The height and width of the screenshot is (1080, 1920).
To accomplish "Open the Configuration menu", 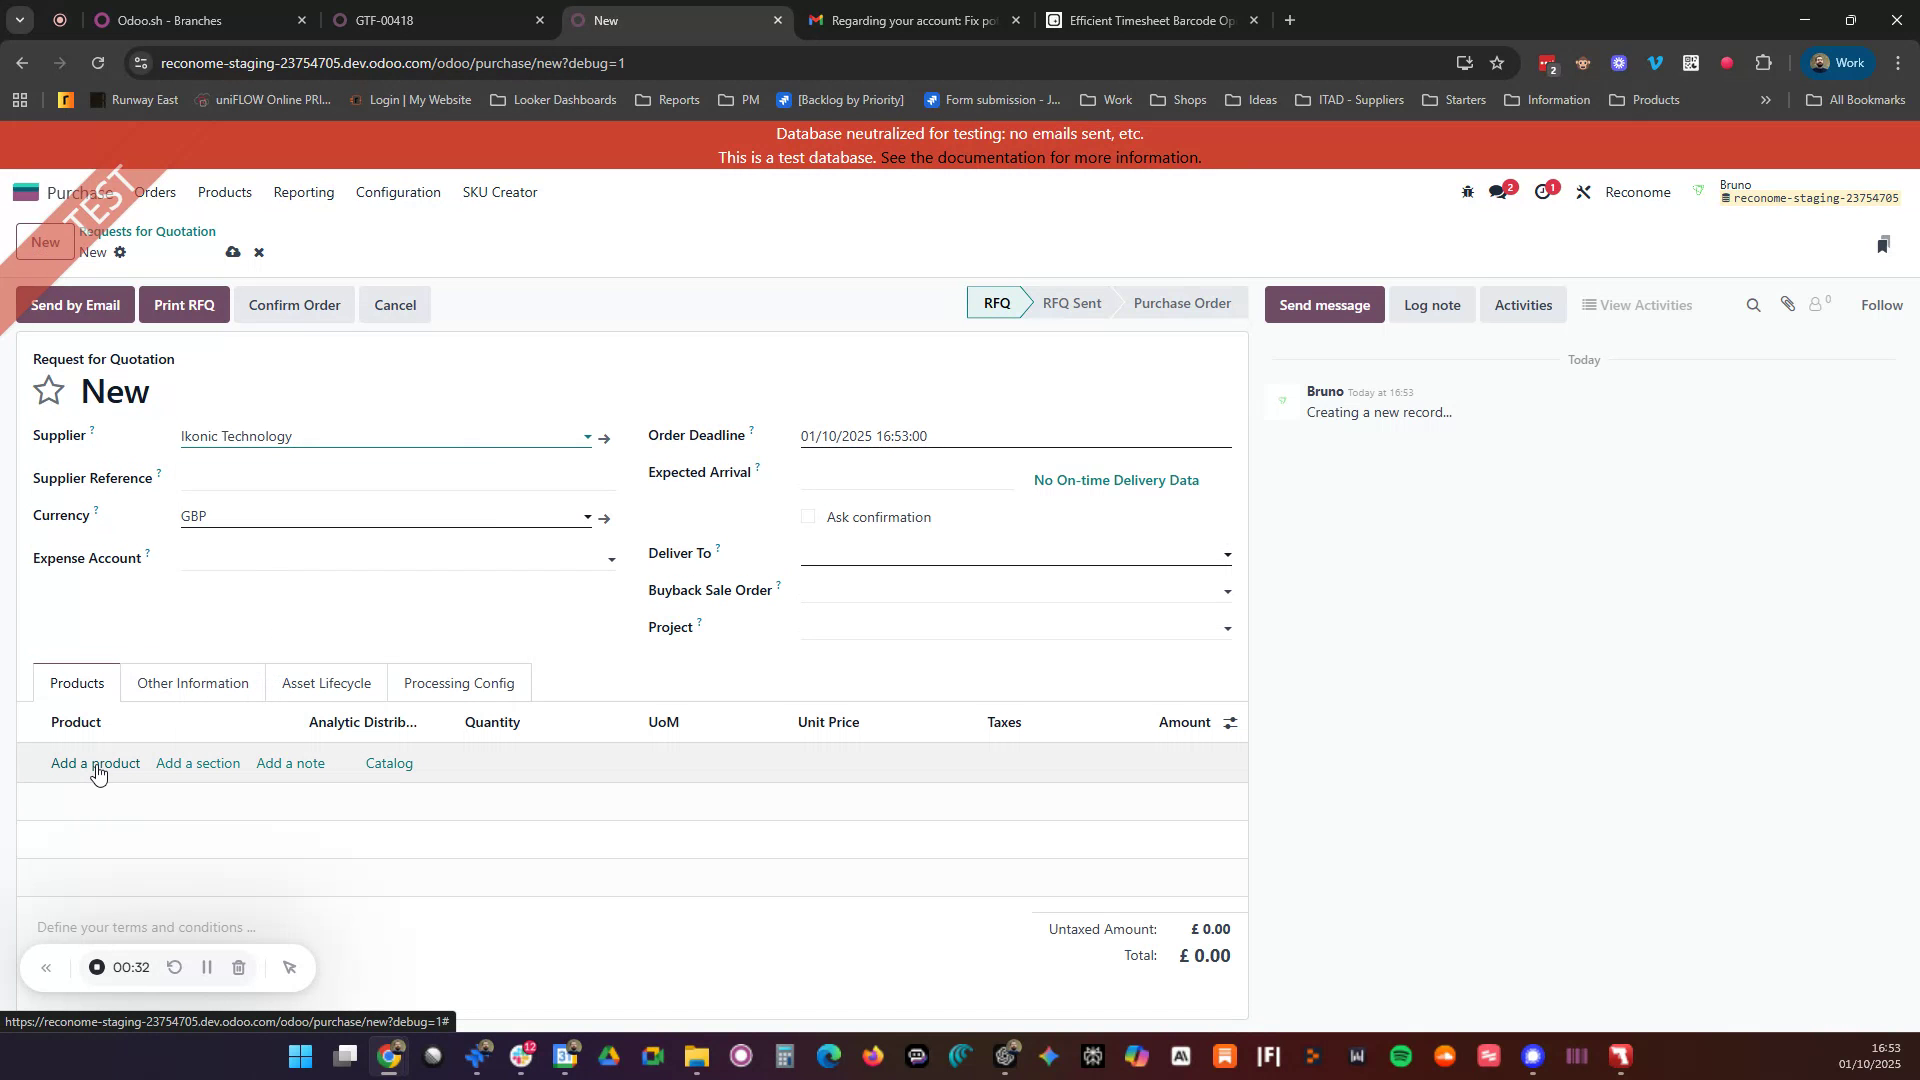I will coord(397,192).
